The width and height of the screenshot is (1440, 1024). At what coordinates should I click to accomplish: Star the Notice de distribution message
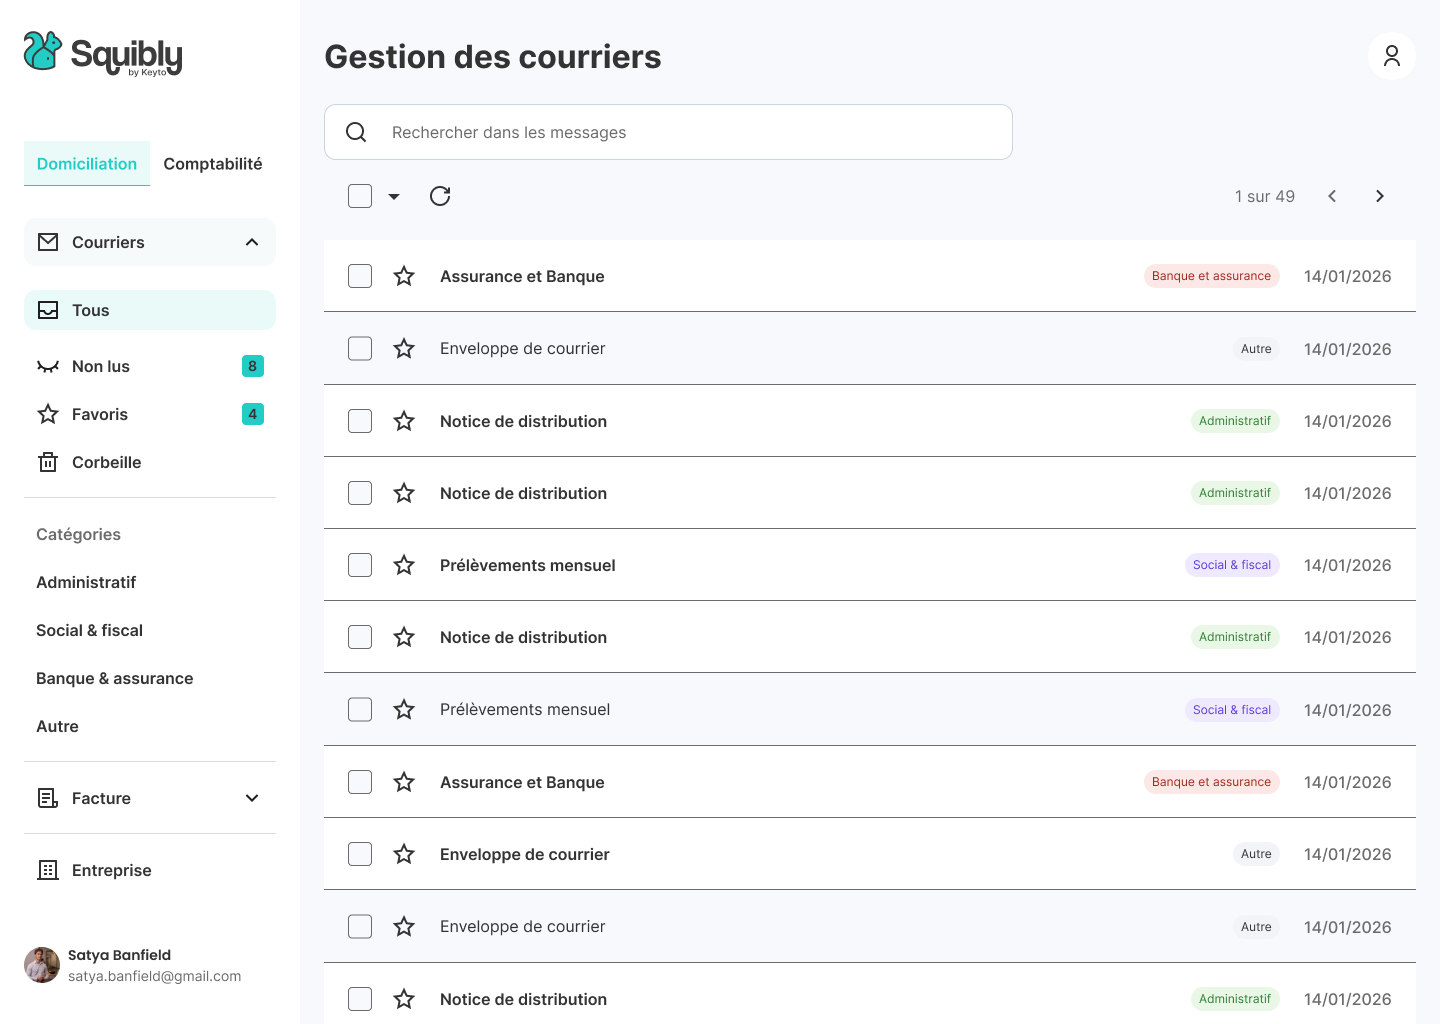[x=404, y=421]
